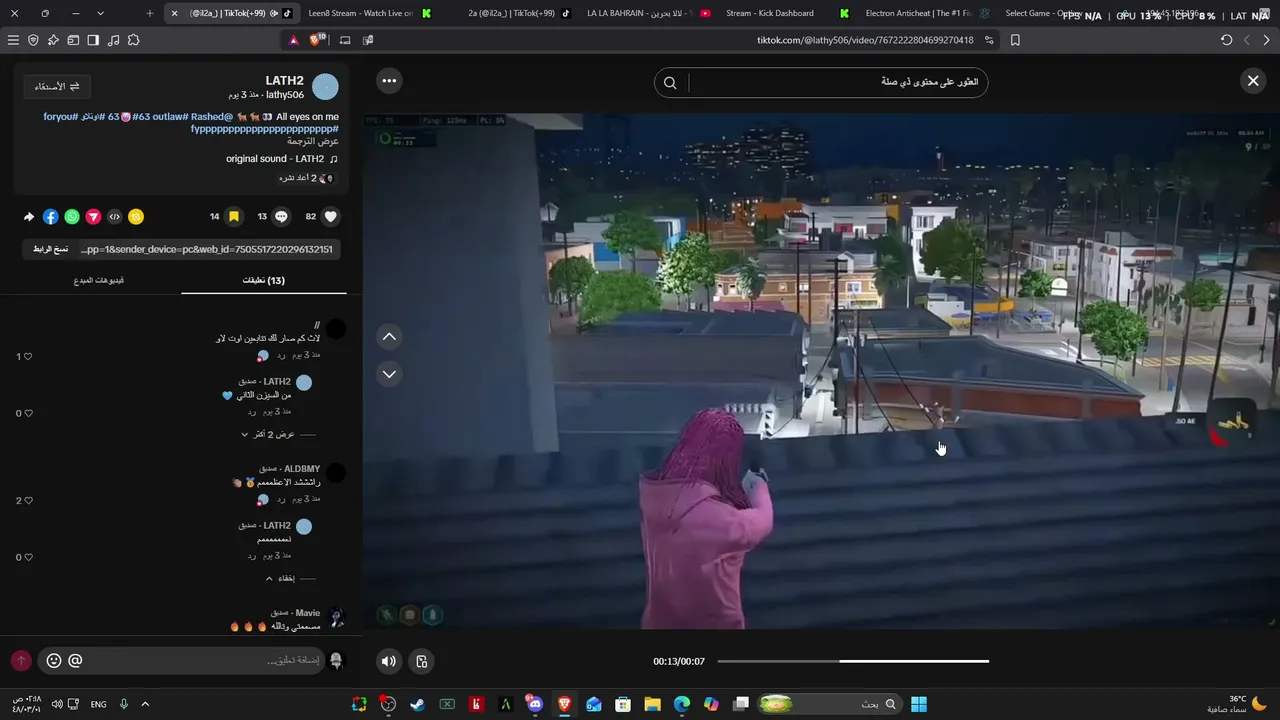Close the active TikTok tab
Screen dimensions: 1280x720
click(x=174, y=13)
